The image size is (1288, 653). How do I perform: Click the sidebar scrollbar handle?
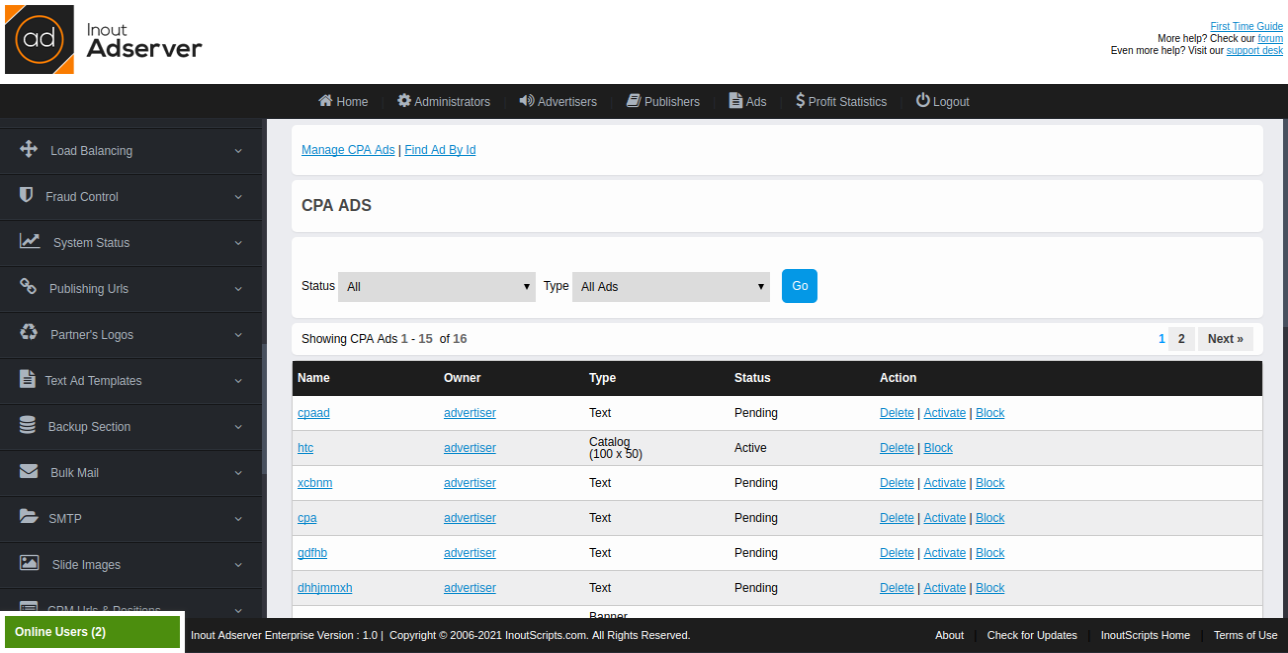click(264, 410)
